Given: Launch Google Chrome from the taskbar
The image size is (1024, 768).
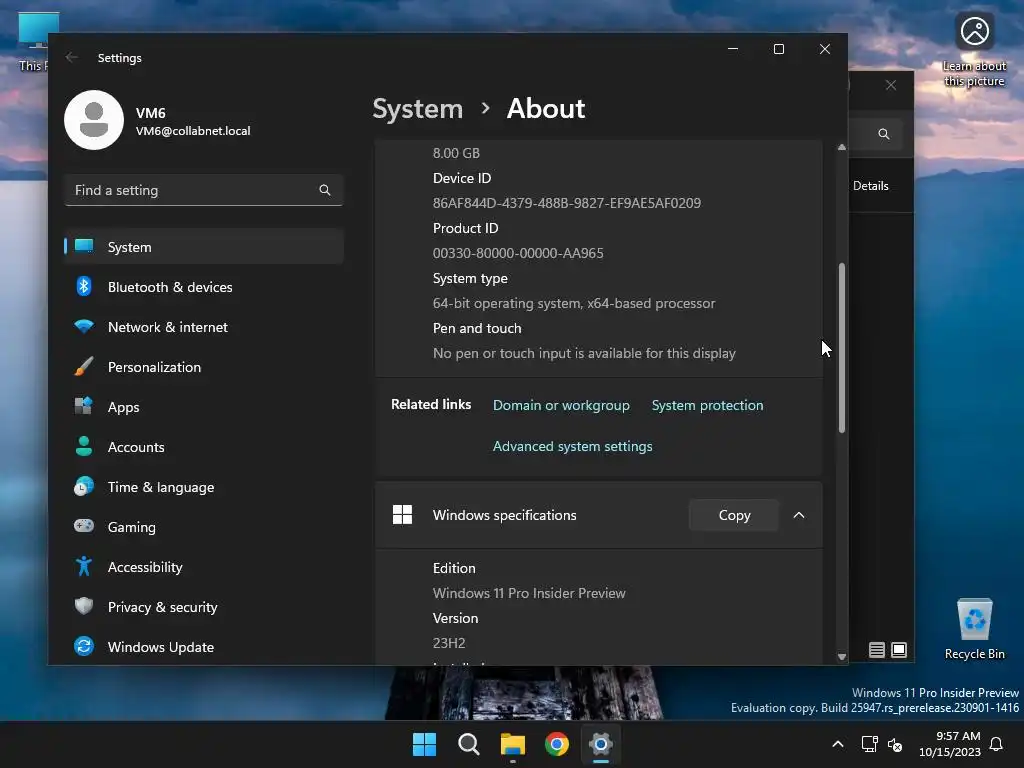Looking at the screenshot, I should click(556, 744).
